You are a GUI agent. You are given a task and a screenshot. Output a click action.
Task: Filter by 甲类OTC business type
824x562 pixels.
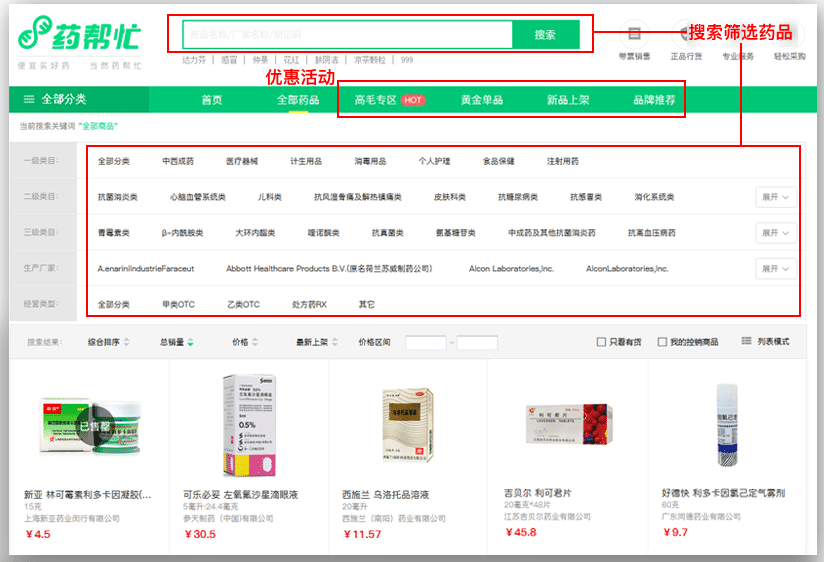178,304
